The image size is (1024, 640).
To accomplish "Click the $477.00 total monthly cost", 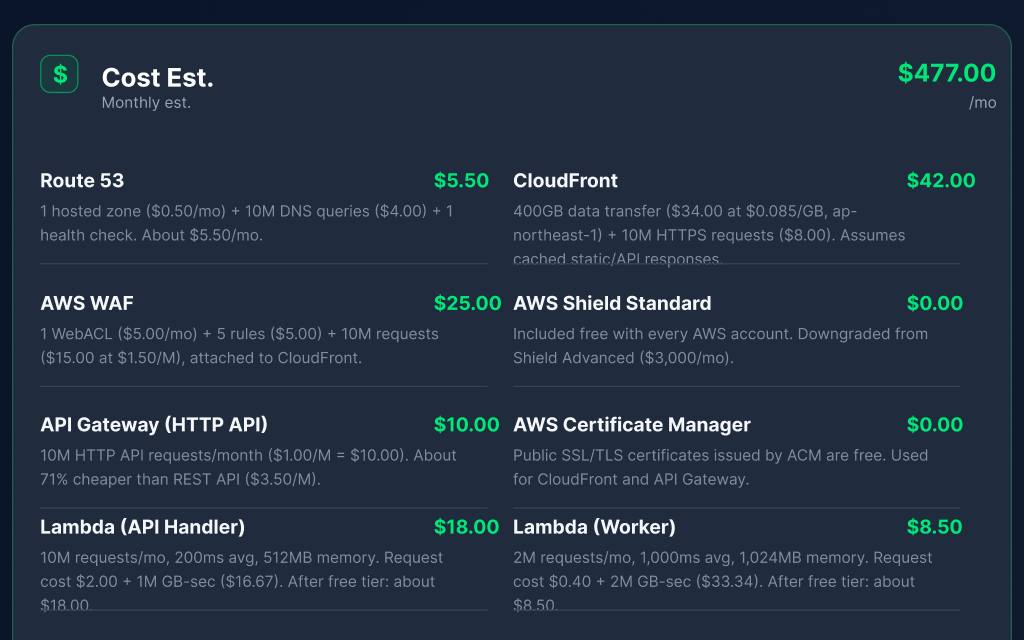I will click(946, 72).
